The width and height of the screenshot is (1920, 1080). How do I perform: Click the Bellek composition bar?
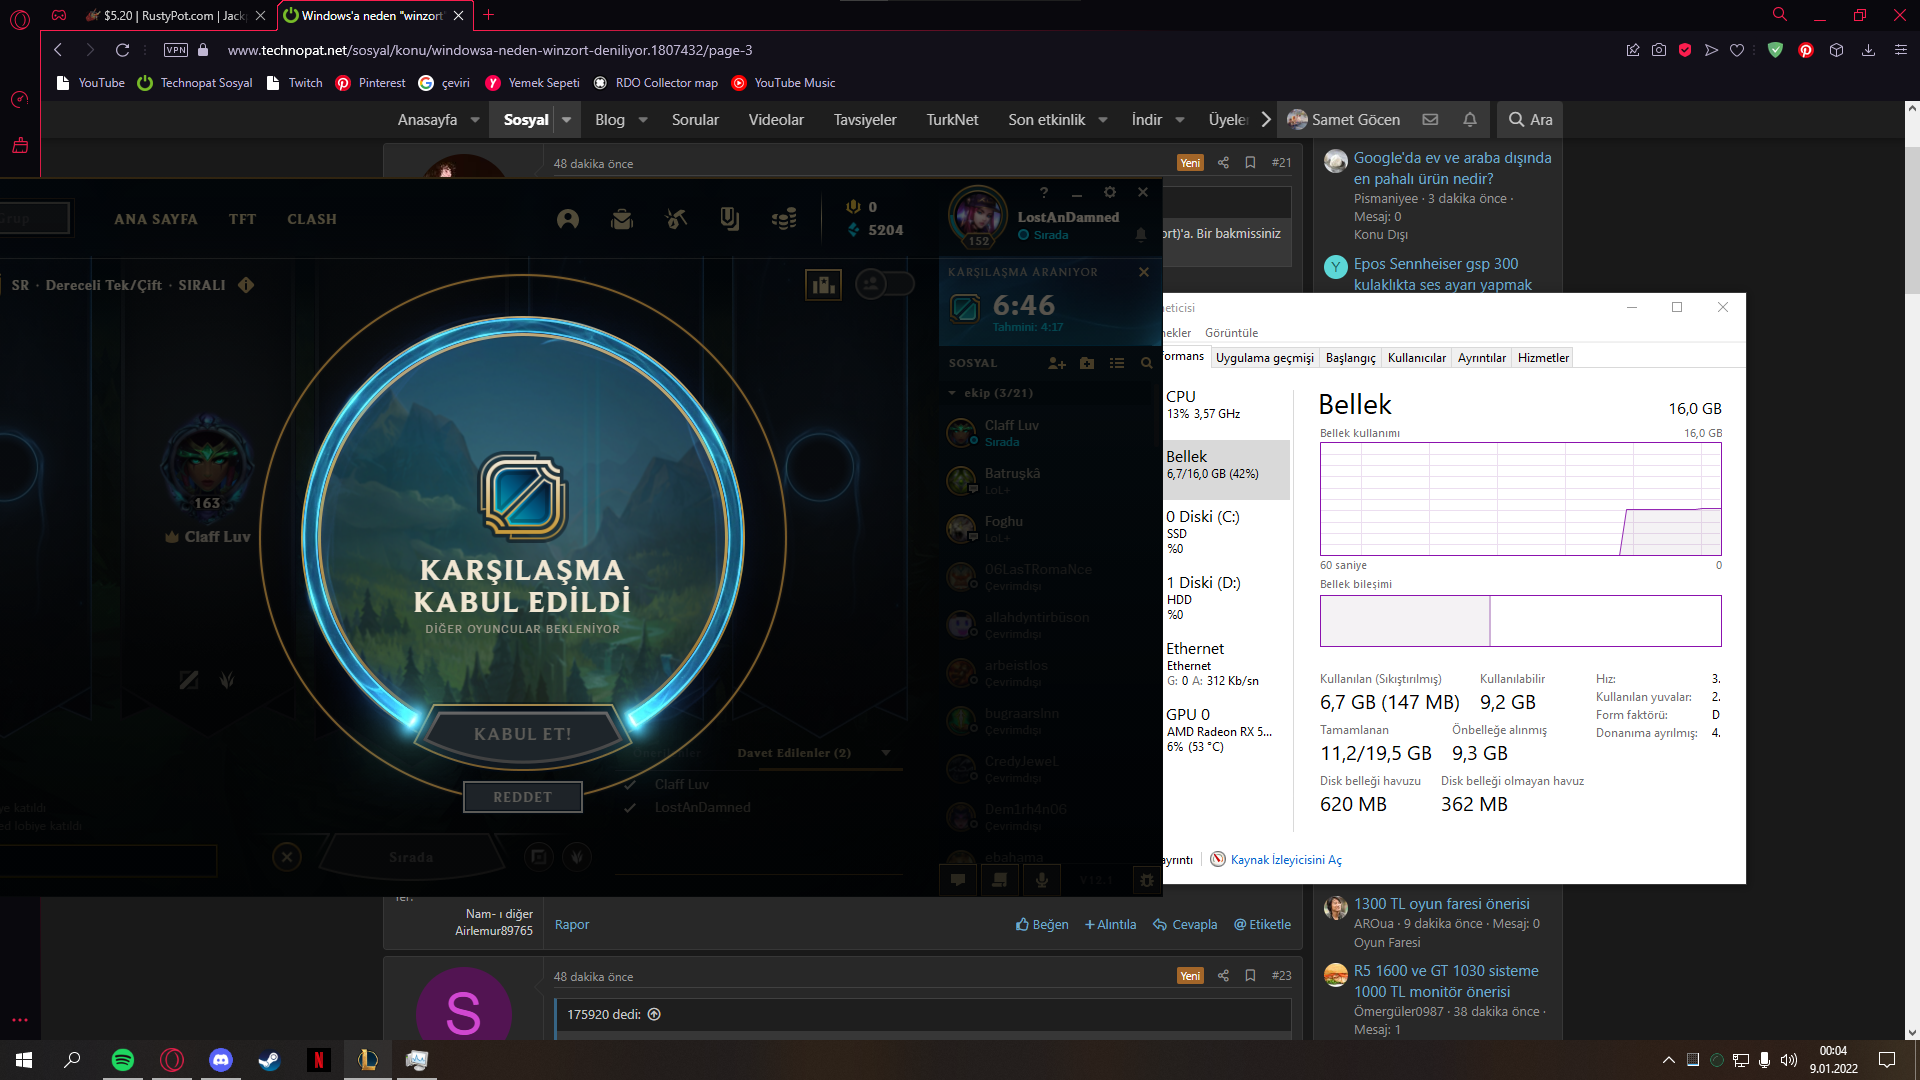pyautogui.click(x=1520, y=621)
